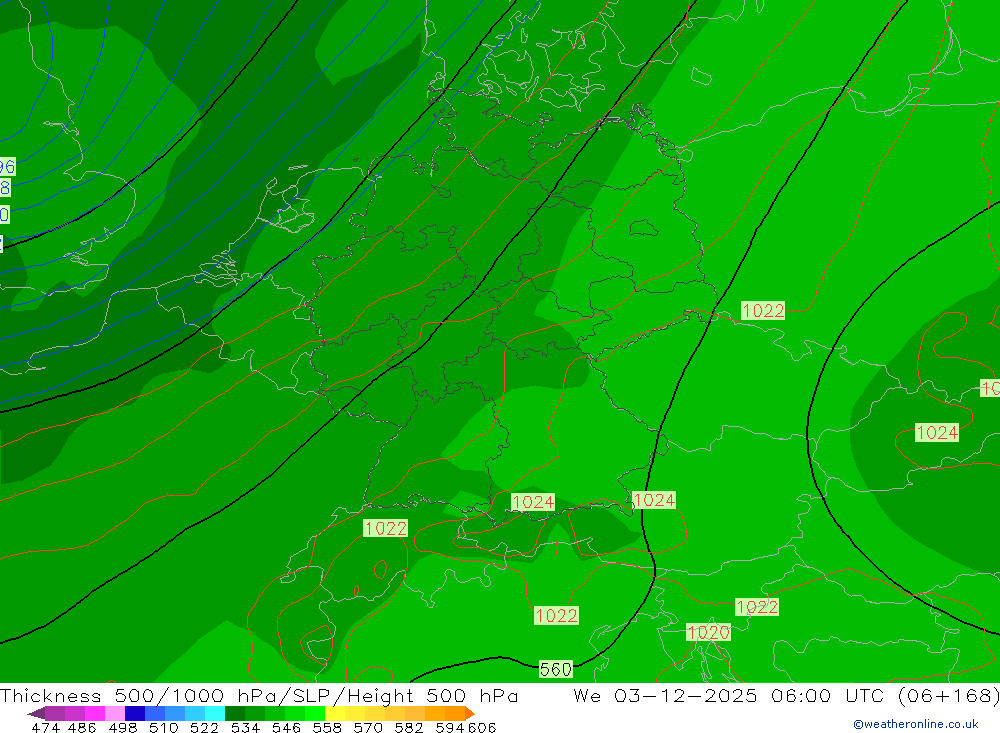Pick the bright yellow legend swatch above 558

335,713
